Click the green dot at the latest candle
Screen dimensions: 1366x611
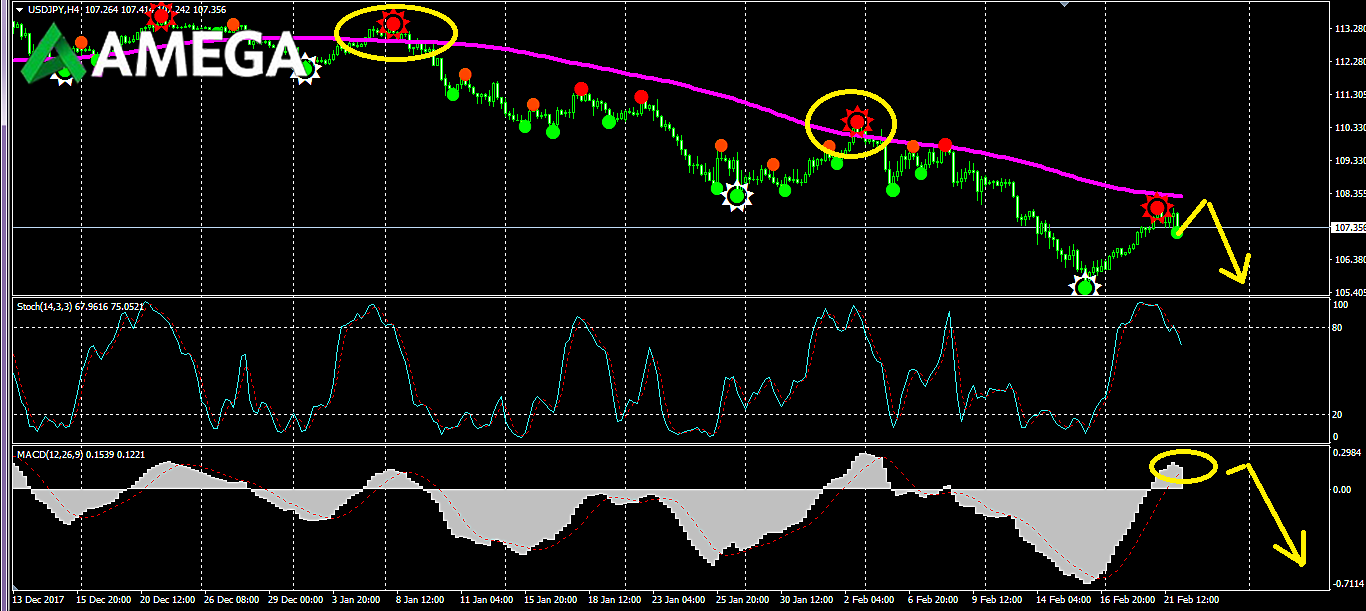1177,232
